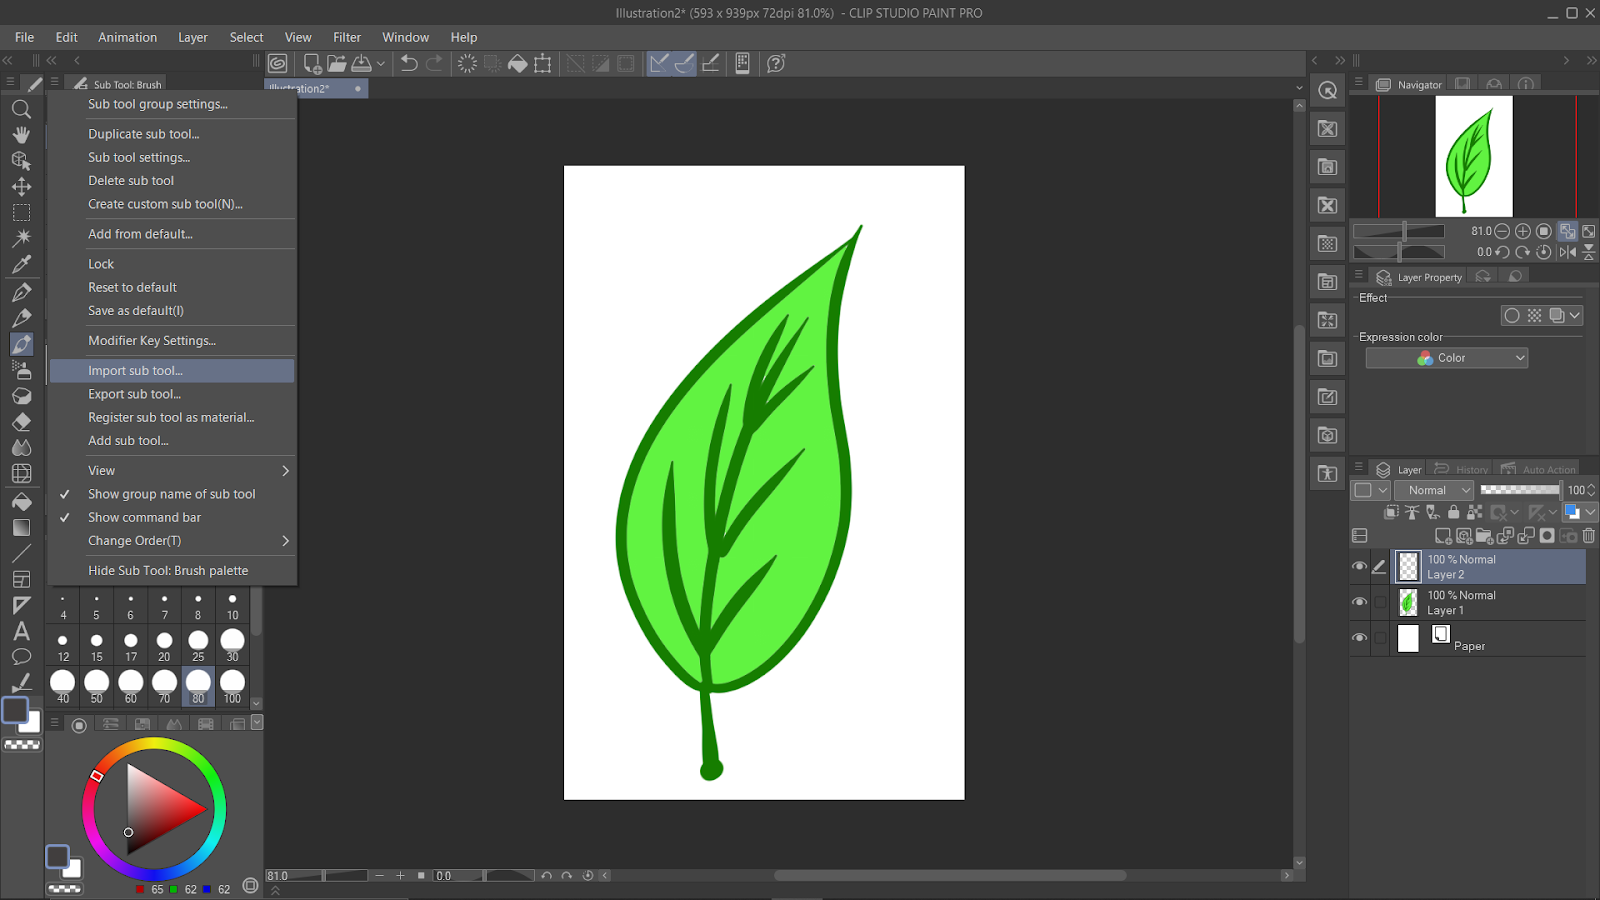
Task: Click the New document icon
Action: [312, 63]
